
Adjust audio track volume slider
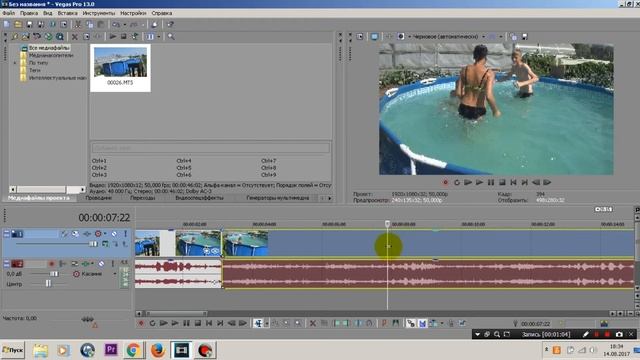pyautogui.click(x=54, y=274)
